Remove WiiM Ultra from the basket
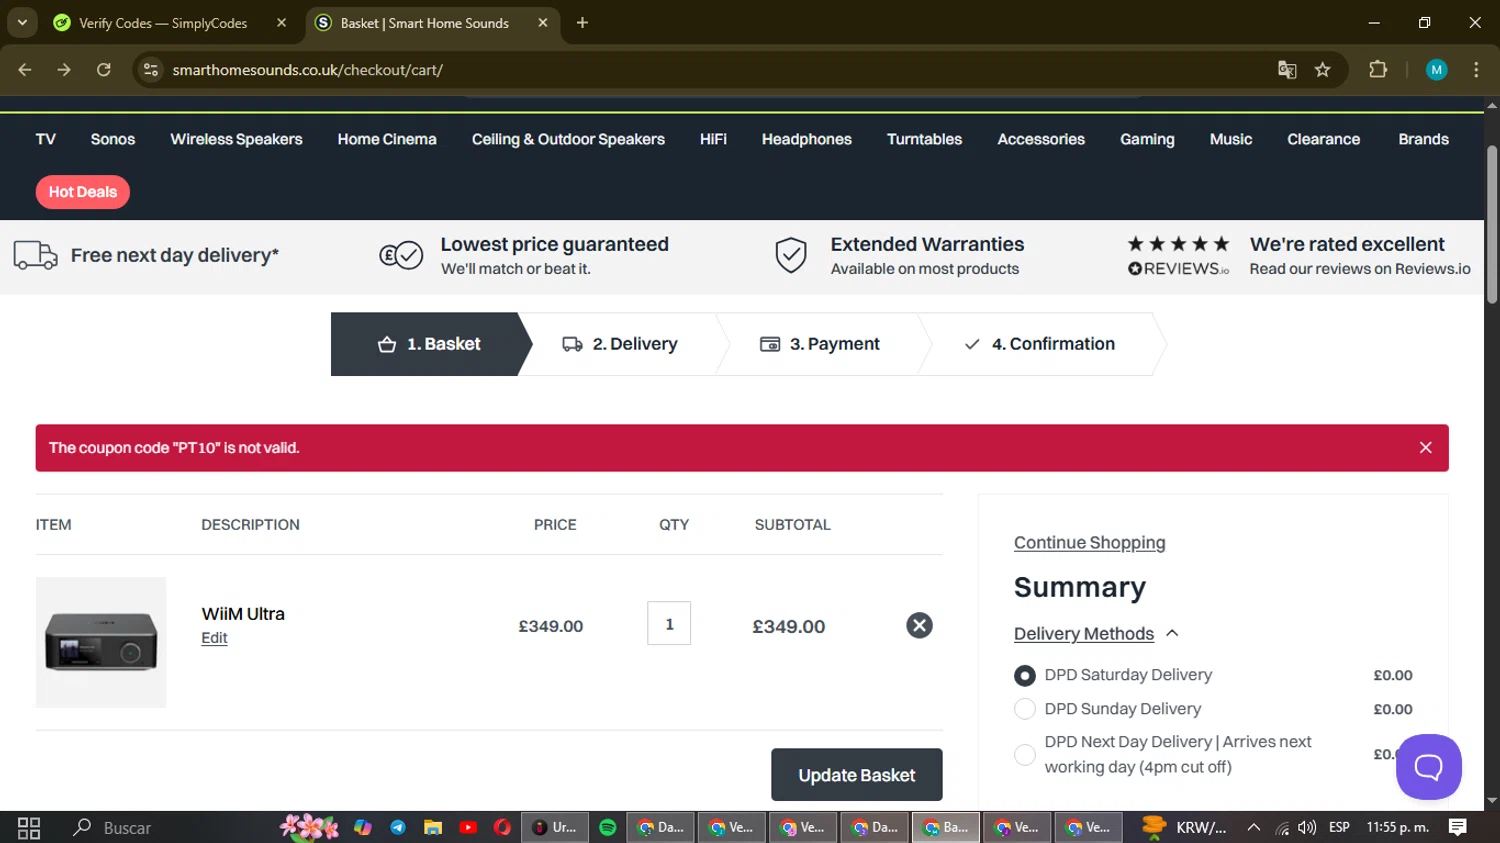This screenshot has height=843, width=1500. click(x=919, y=626)
